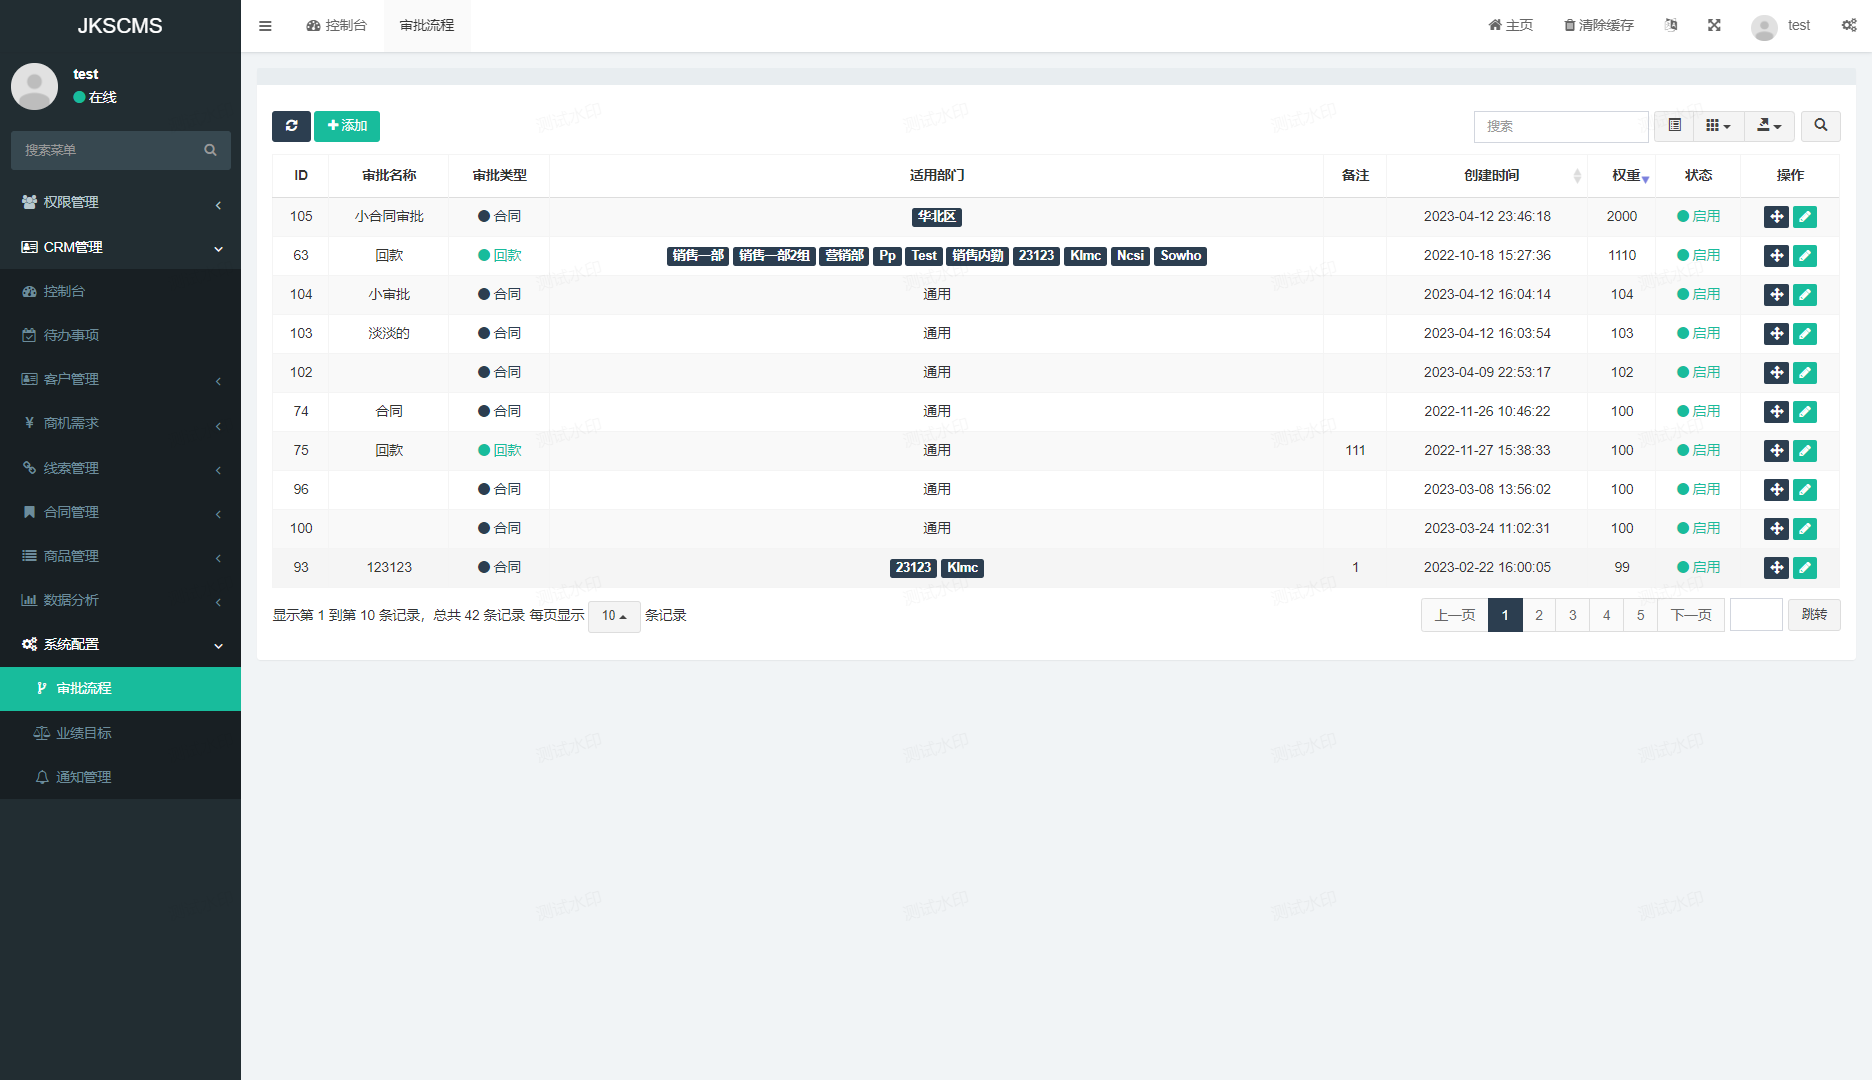The height and width of the screenshot is (1080, 1872).
Task: Toggle 启用 status for row 105
Action: (1698, 217)
